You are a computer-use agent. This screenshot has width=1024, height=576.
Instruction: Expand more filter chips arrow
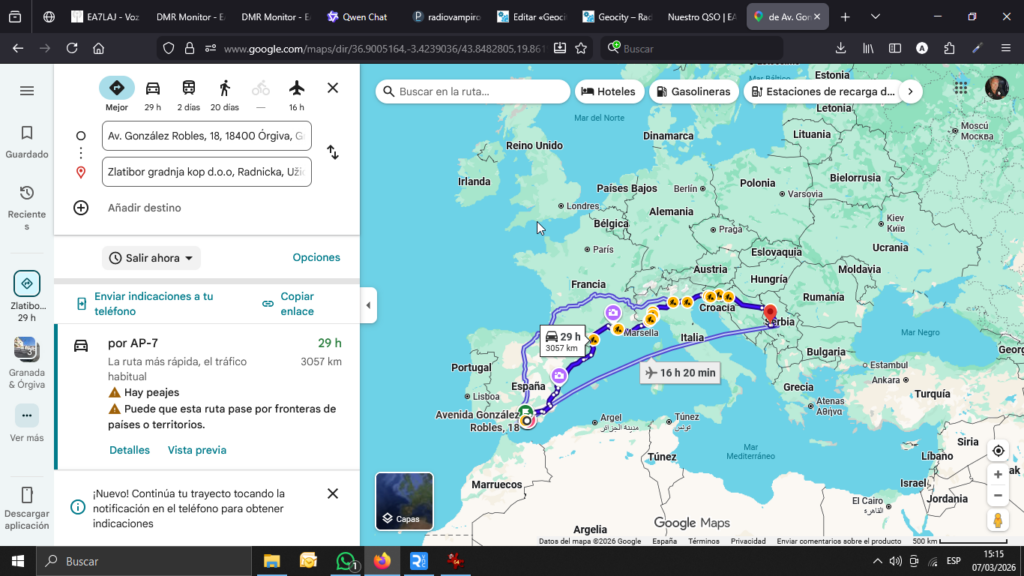909,91
